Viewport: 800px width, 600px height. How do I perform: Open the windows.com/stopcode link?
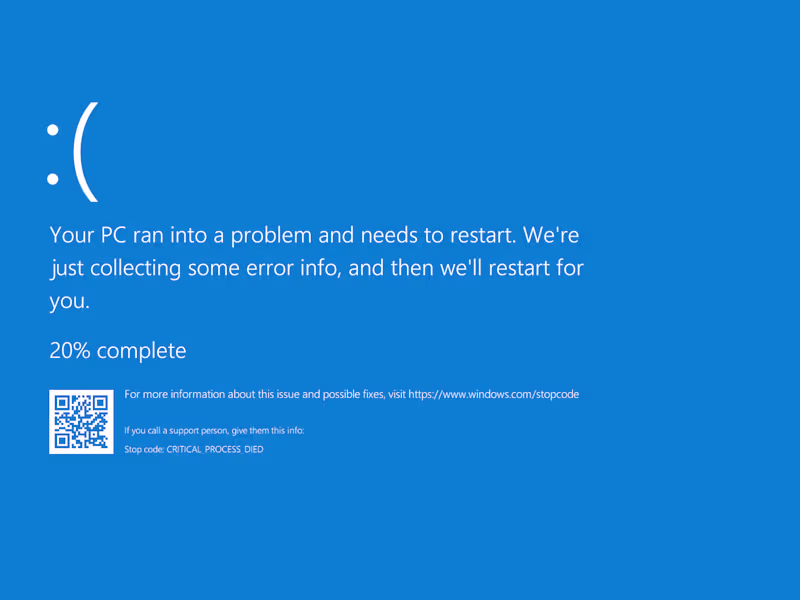click(x=494, y=395)
